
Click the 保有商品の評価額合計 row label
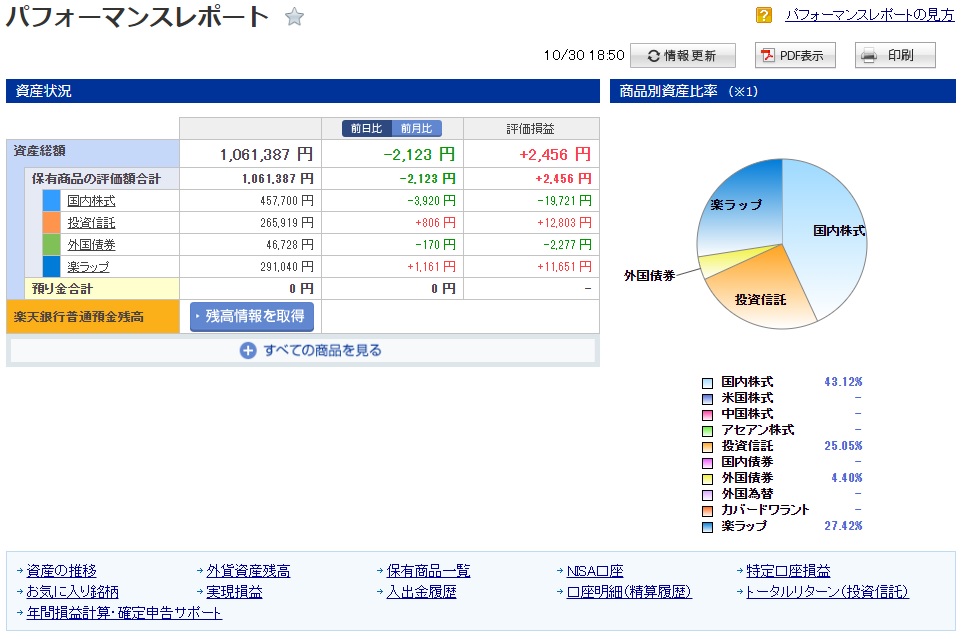[x=96, y=179]
